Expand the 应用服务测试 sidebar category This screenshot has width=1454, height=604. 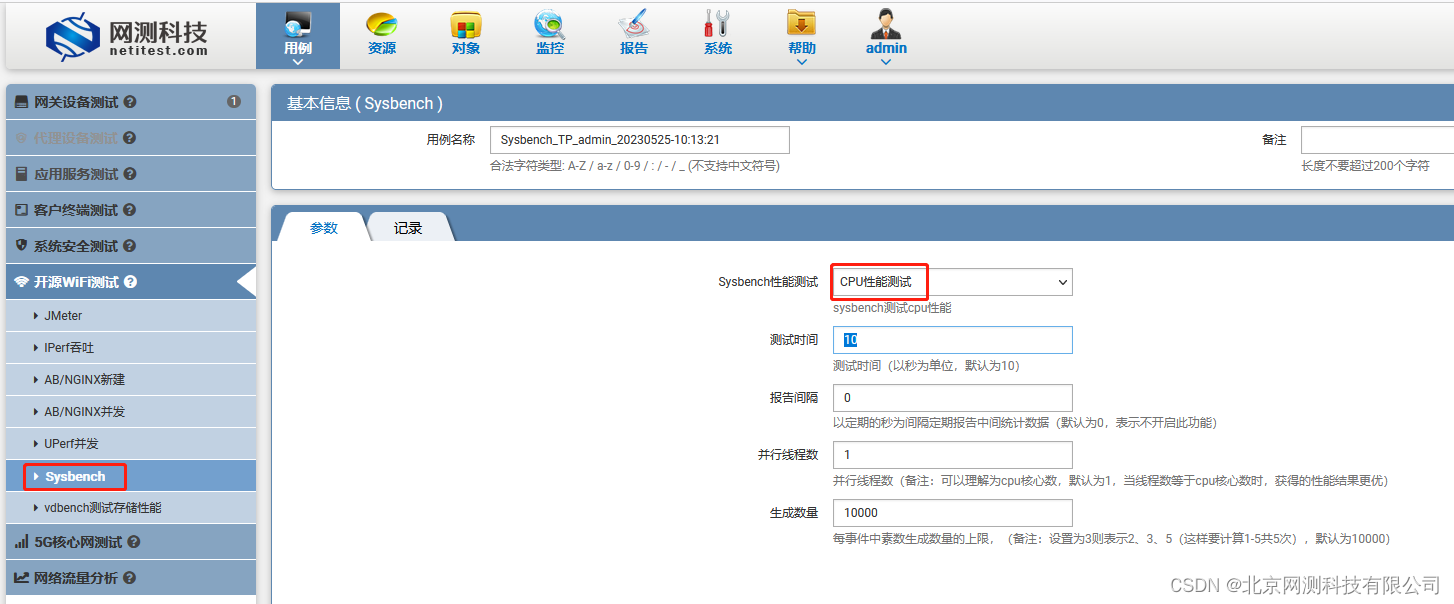(131, 174)
